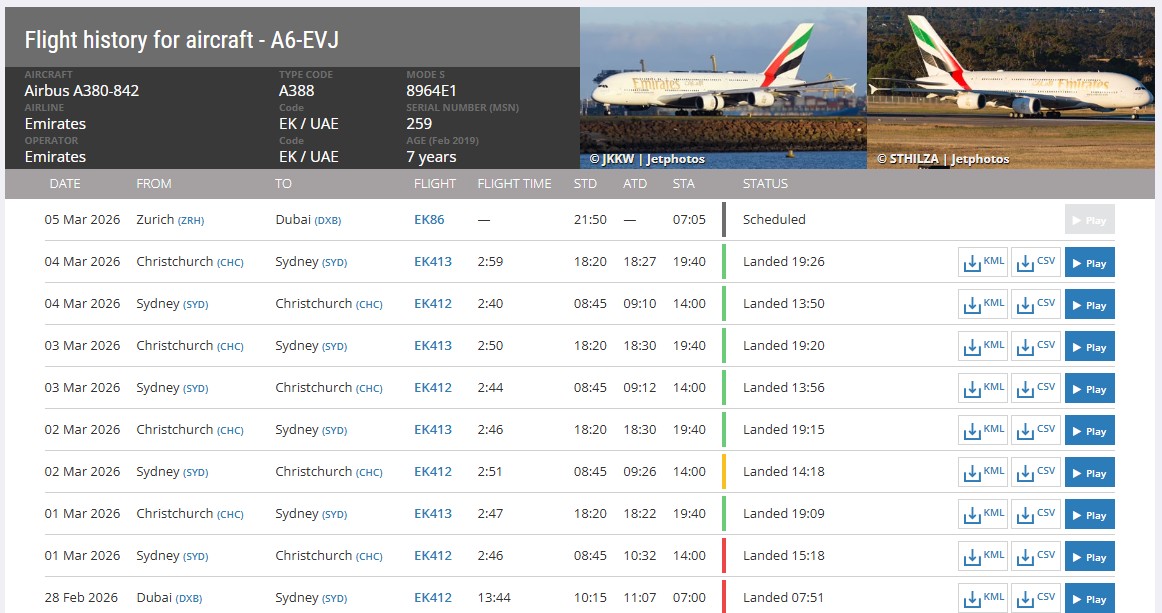Open flight EK86 link
This screenshot has height=613, width=1162.
coord(429,220)
